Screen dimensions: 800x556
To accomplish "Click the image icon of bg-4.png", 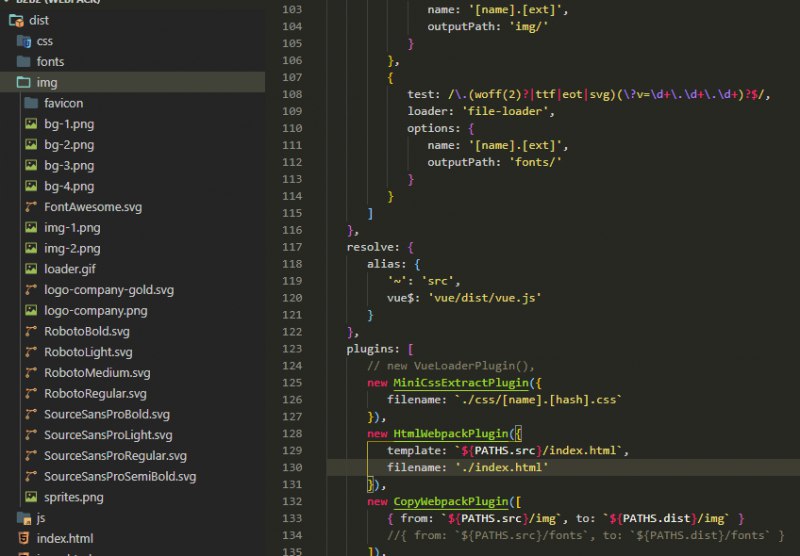I will pos(31,186).
